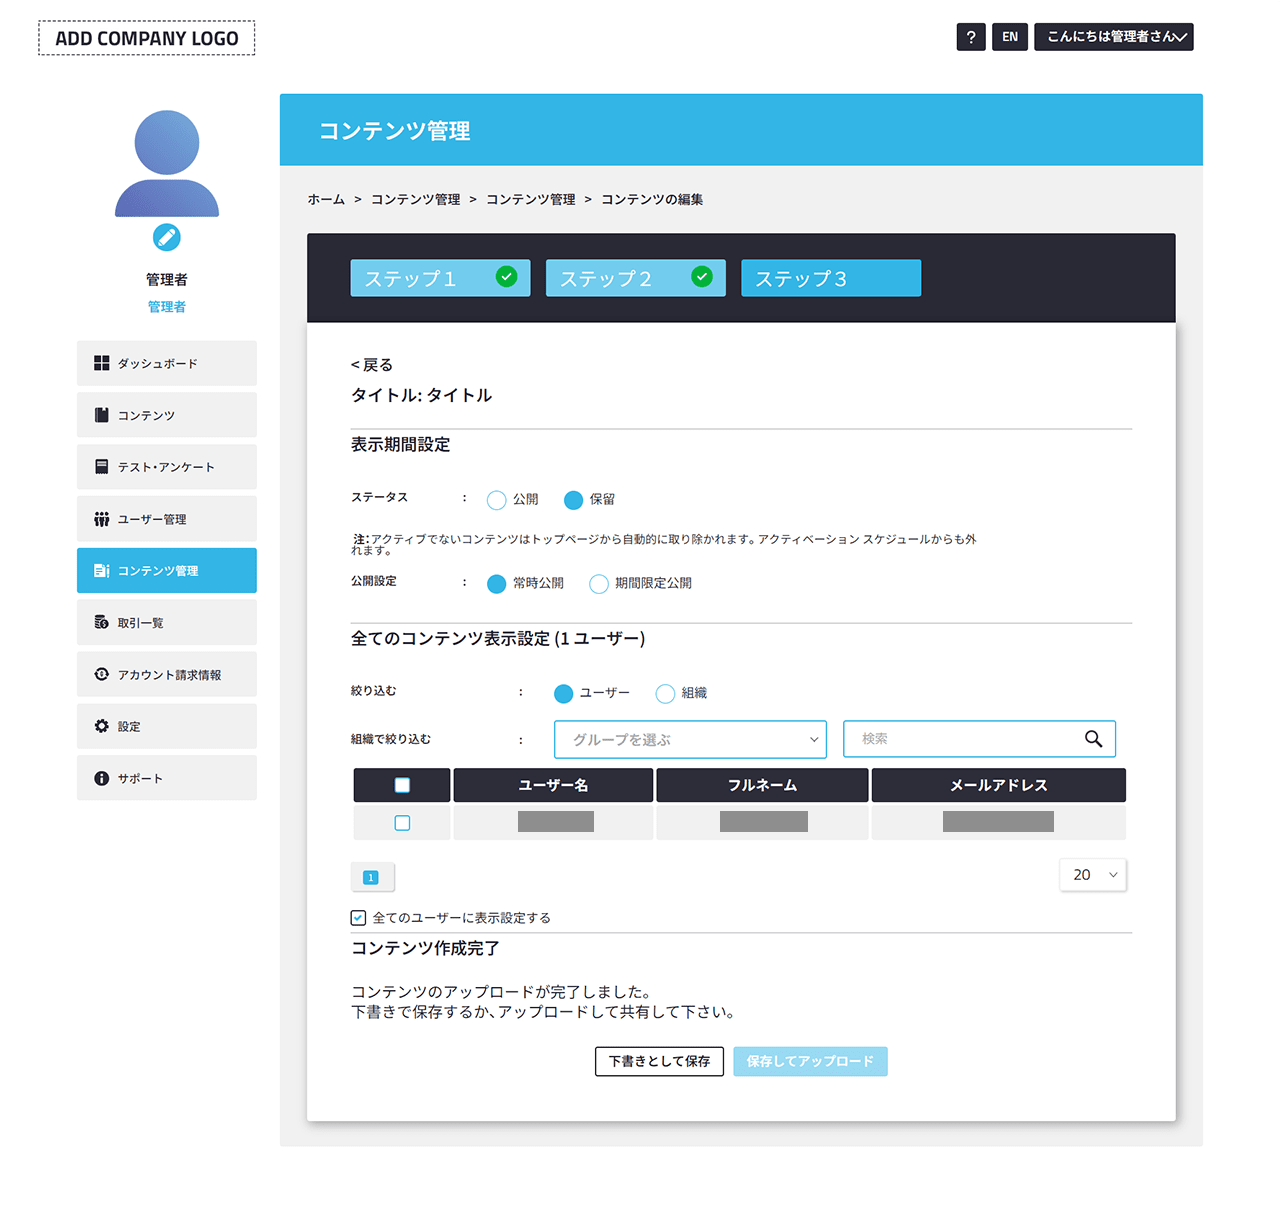Open the help icon with question mark
Screen dimensions: 1280x1216
point(970,36)
